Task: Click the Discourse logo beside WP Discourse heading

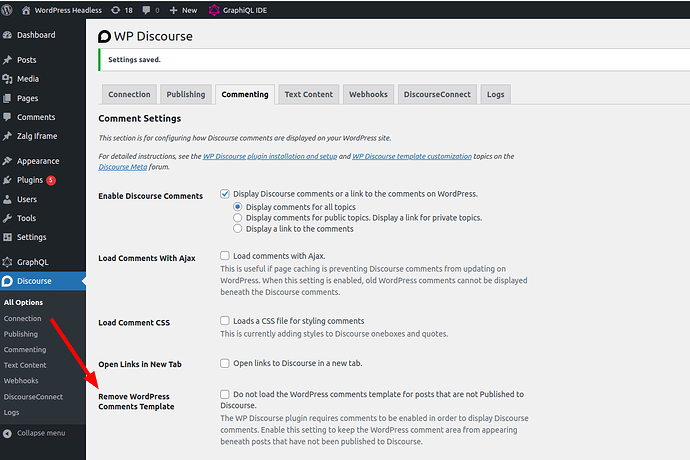Action: 104,37
